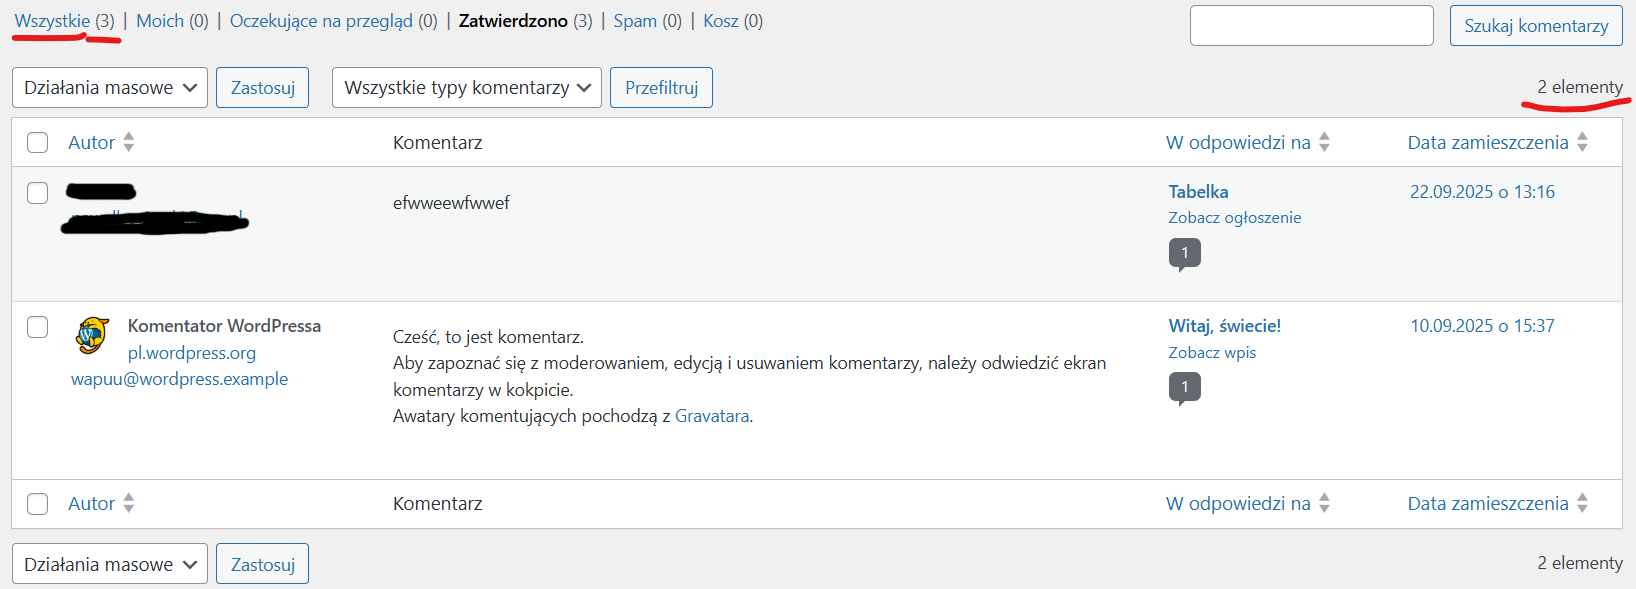The height and width of the screenshot is (589, 1636).
Task: Click comment count bubble for Witaj, świecie!
Action: pyautogui.click(x=1184, y=387)
